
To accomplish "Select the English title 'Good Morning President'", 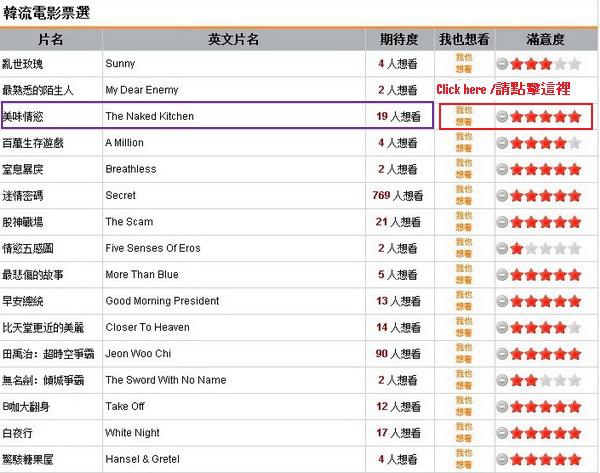I will pos(162,301).
